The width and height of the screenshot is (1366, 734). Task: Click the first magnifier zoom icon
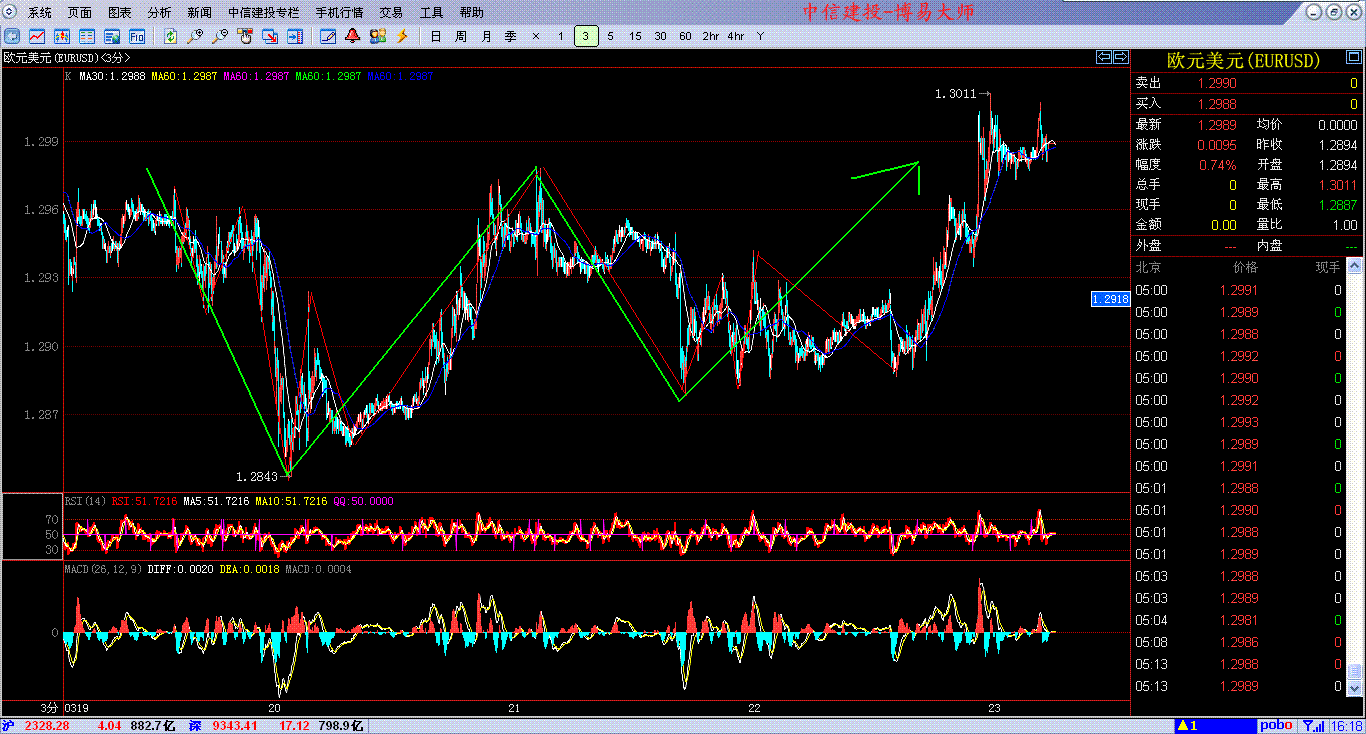tap(195, 36)
